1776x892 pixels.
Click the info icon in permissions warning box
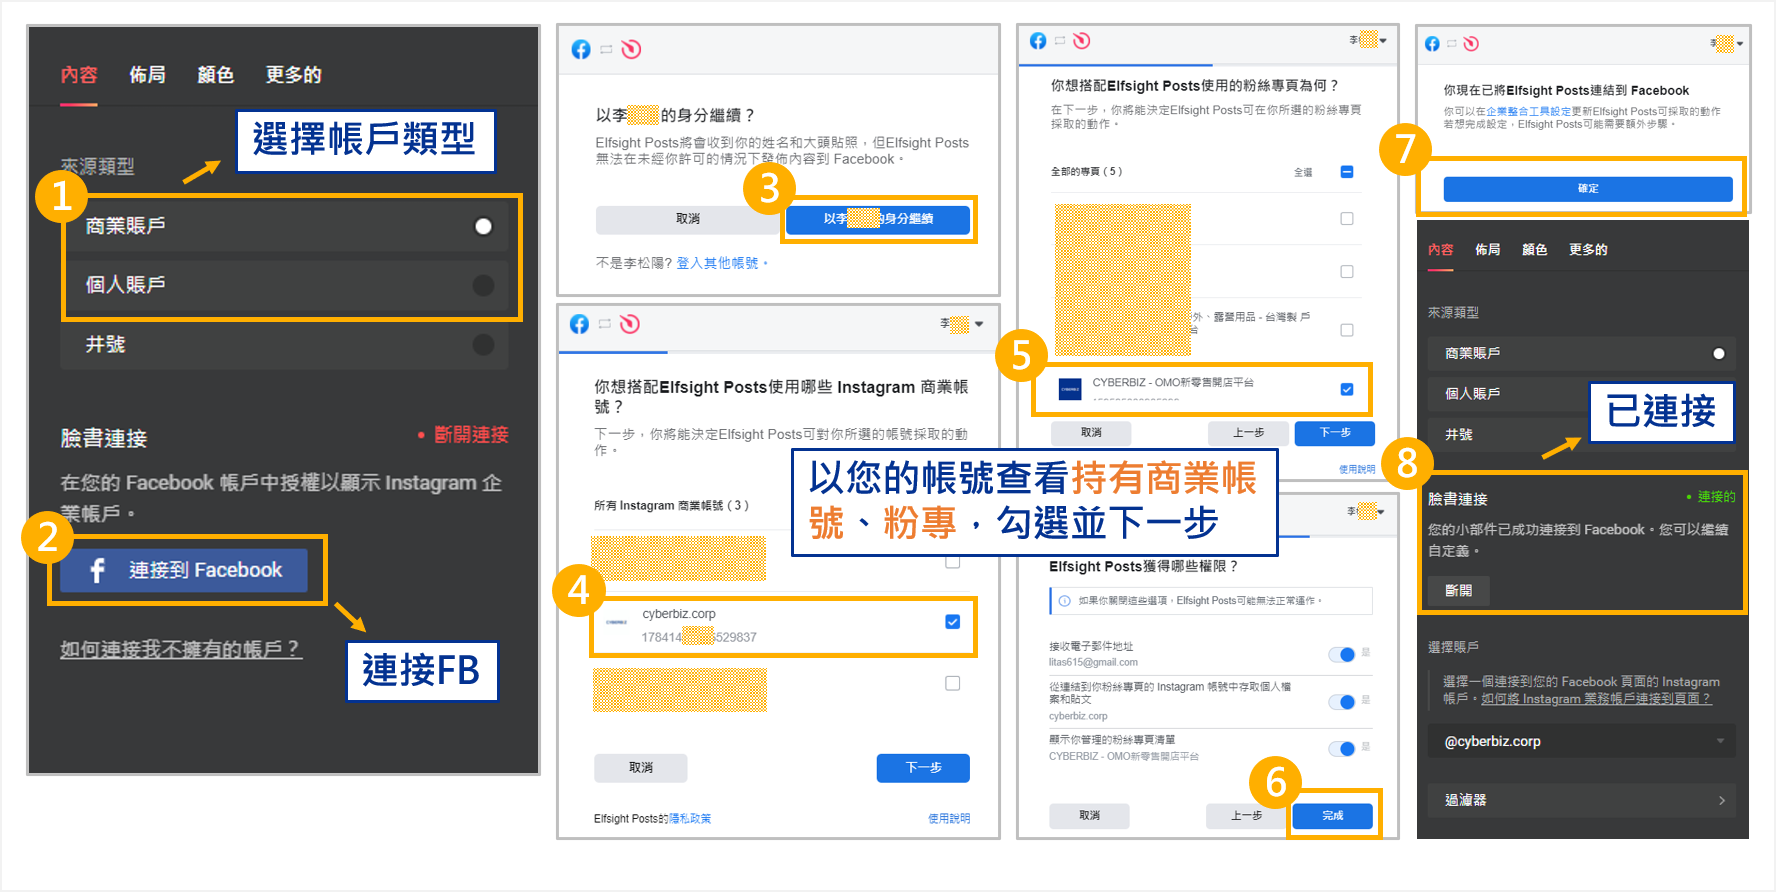point(1064,601)
